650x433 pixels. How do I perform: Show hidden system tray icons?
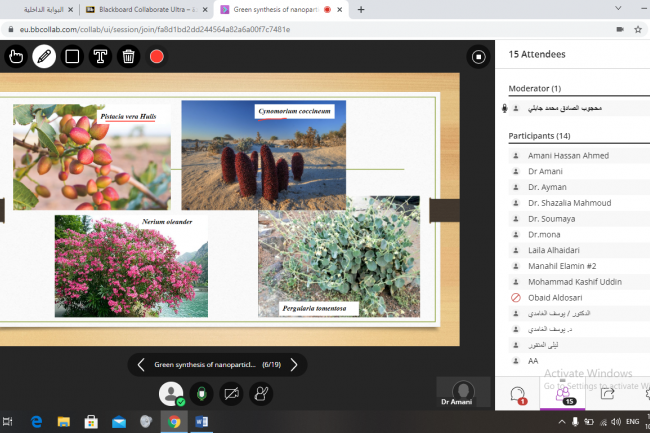pyautogui.click(x=562, y=422)
